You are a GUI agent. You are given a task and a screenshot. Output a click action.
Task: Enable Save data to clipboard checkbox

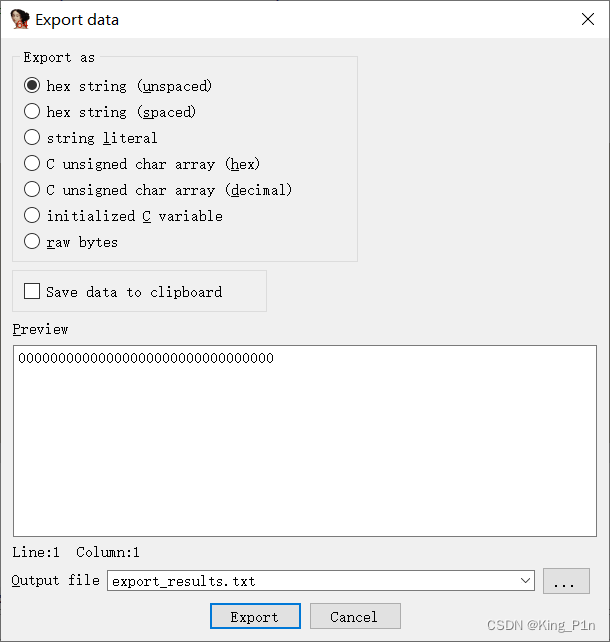(x=32, y=292)
